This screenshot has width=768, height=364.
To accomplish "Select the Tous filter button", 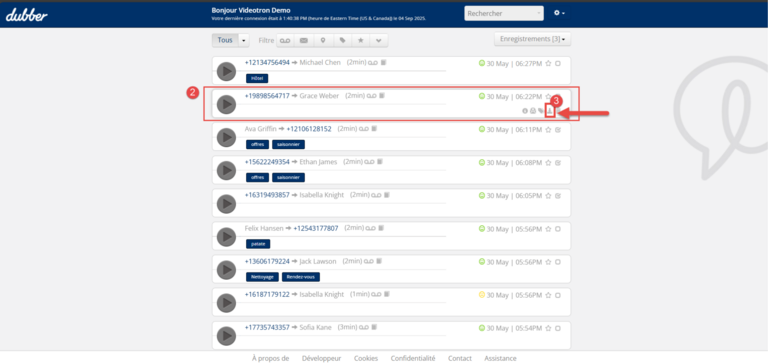I will point(225,41).
